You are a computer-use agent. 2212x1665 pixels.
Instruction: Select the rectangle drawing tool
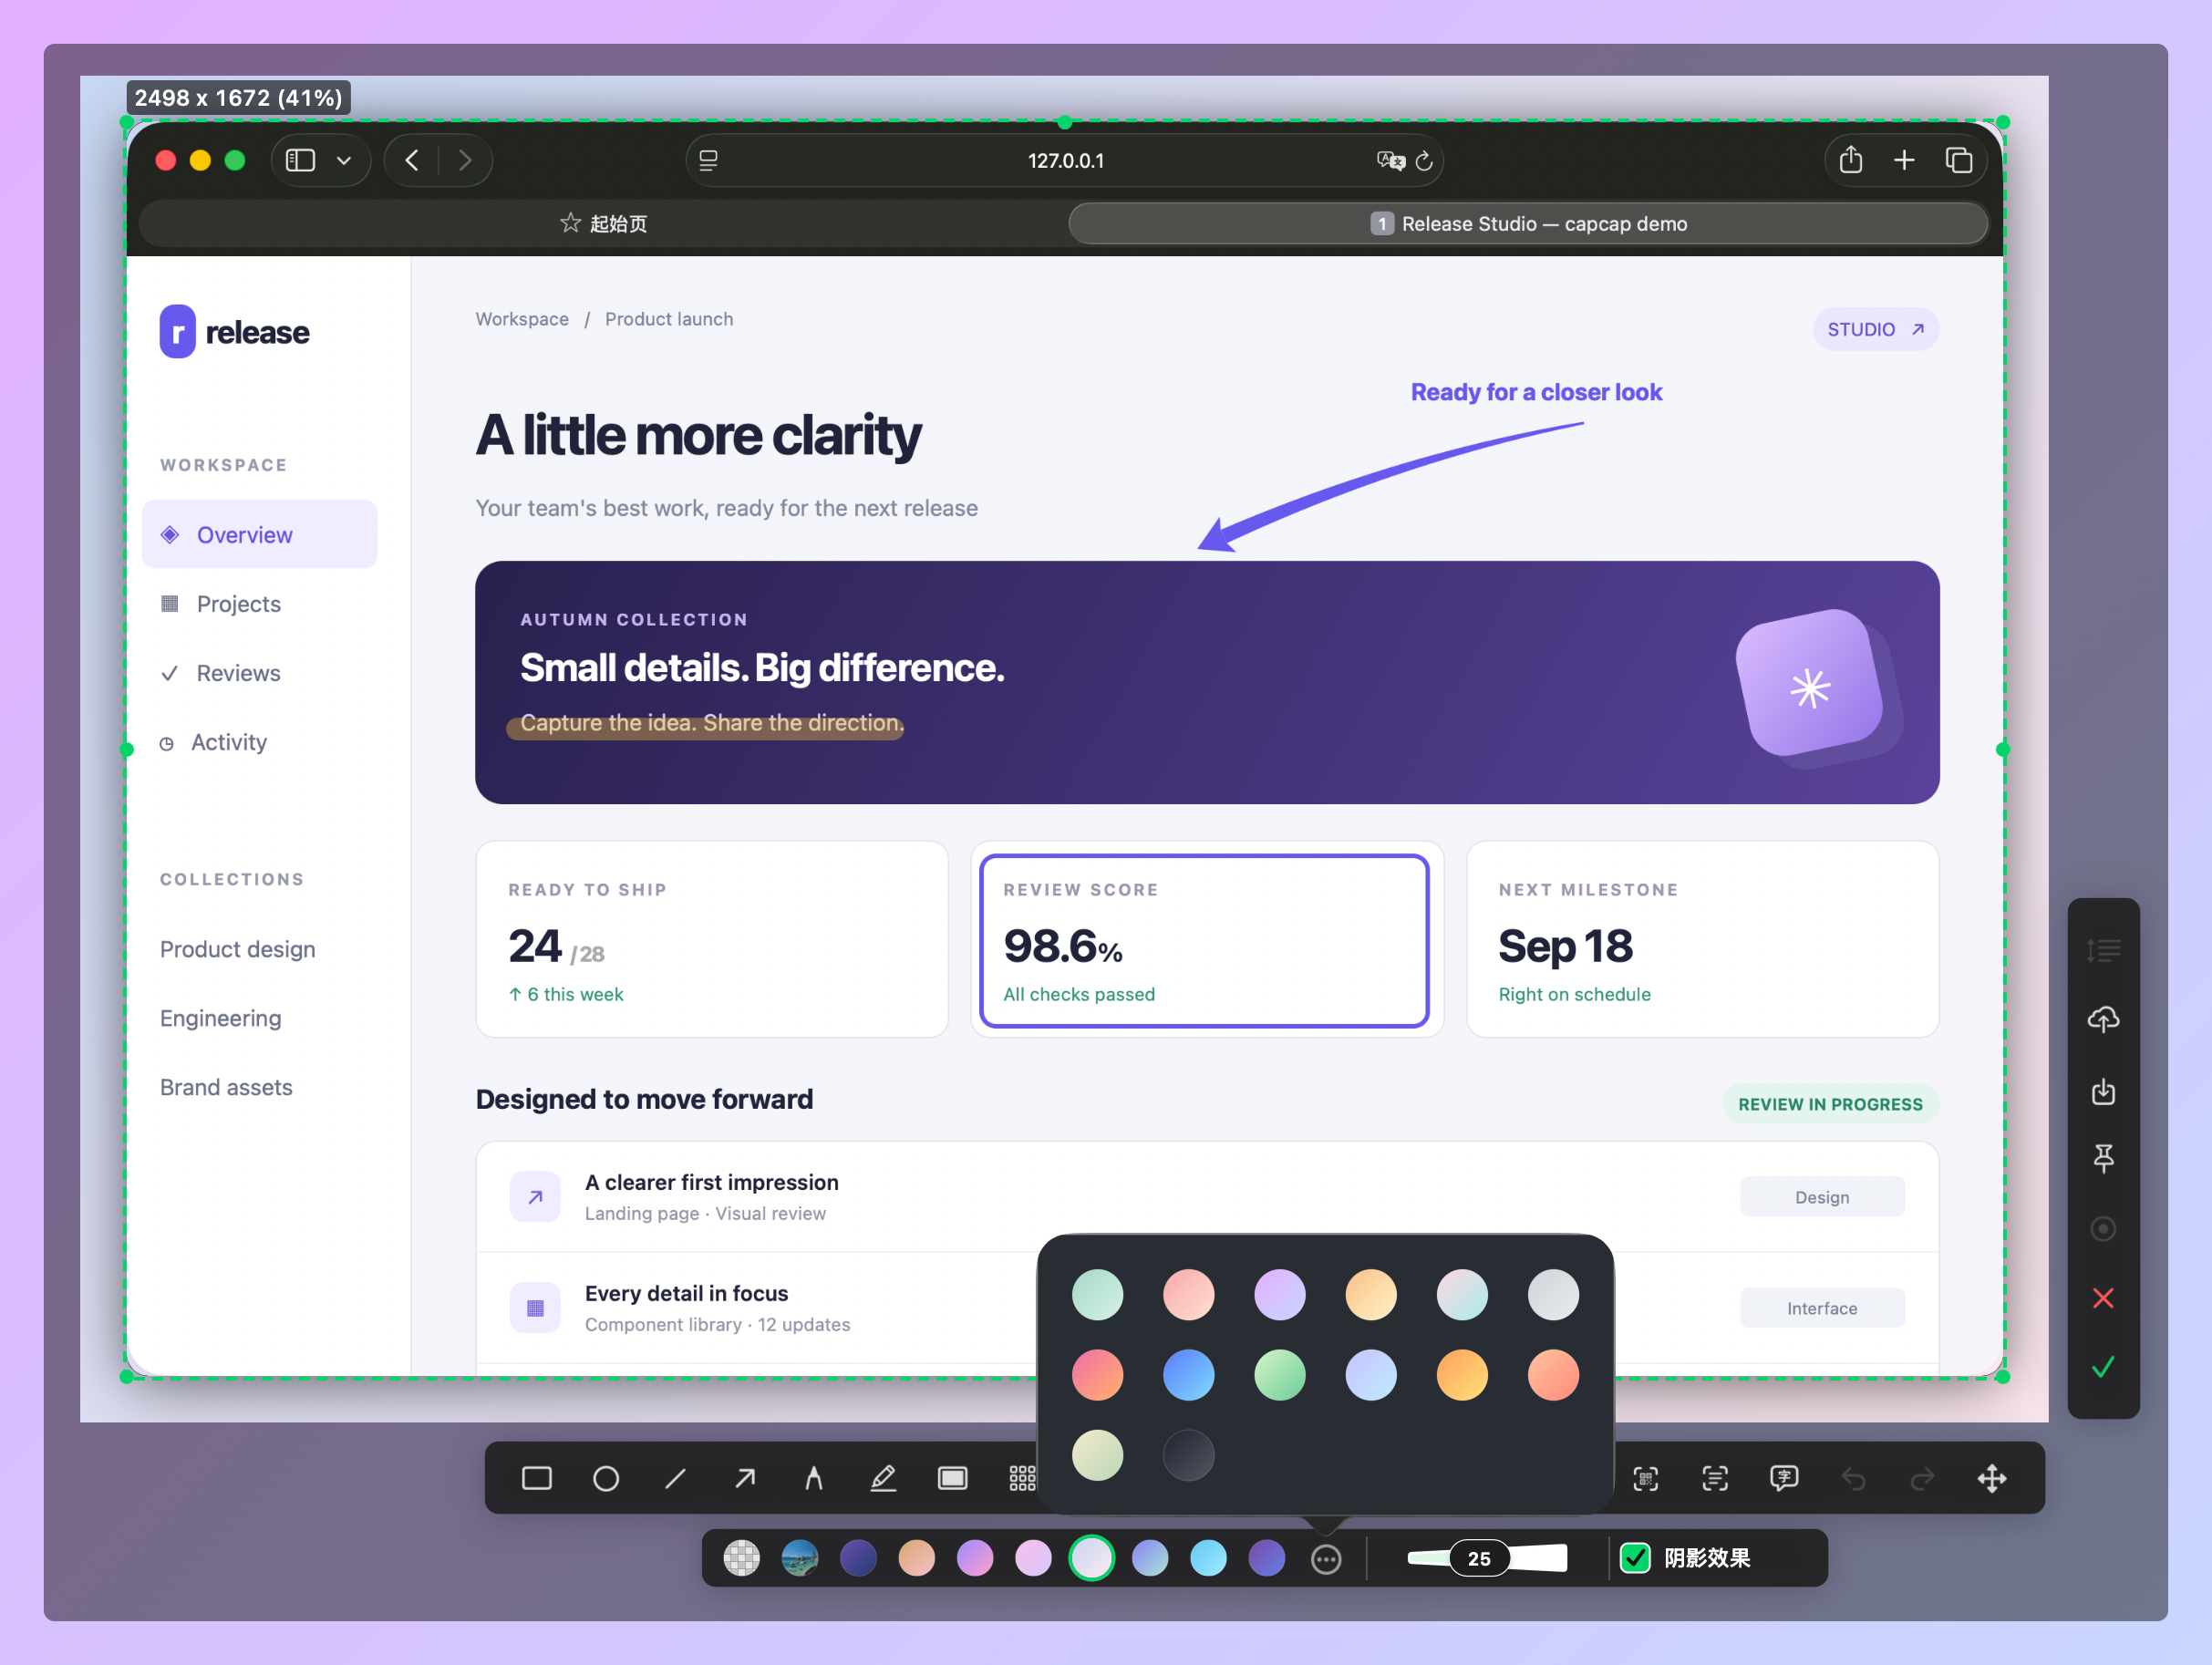click(537, 1478)
